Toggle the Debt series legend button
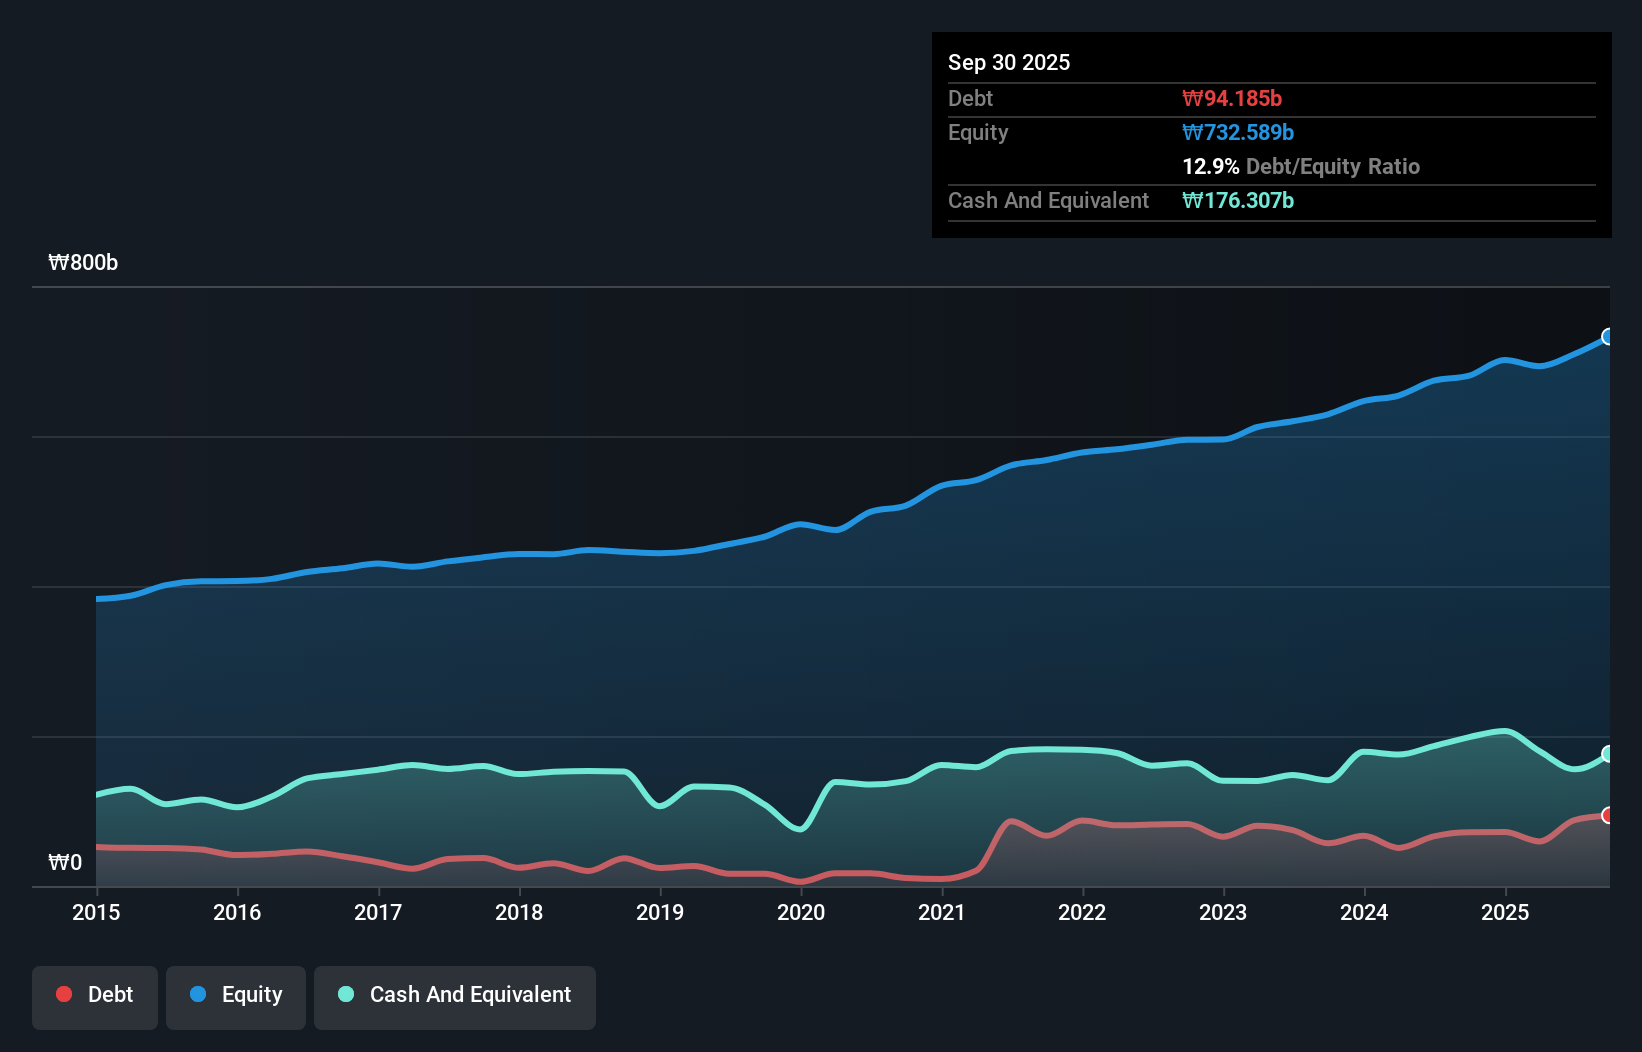The width and height of the screenshot is (1642, 1052). tap(95, 997)
